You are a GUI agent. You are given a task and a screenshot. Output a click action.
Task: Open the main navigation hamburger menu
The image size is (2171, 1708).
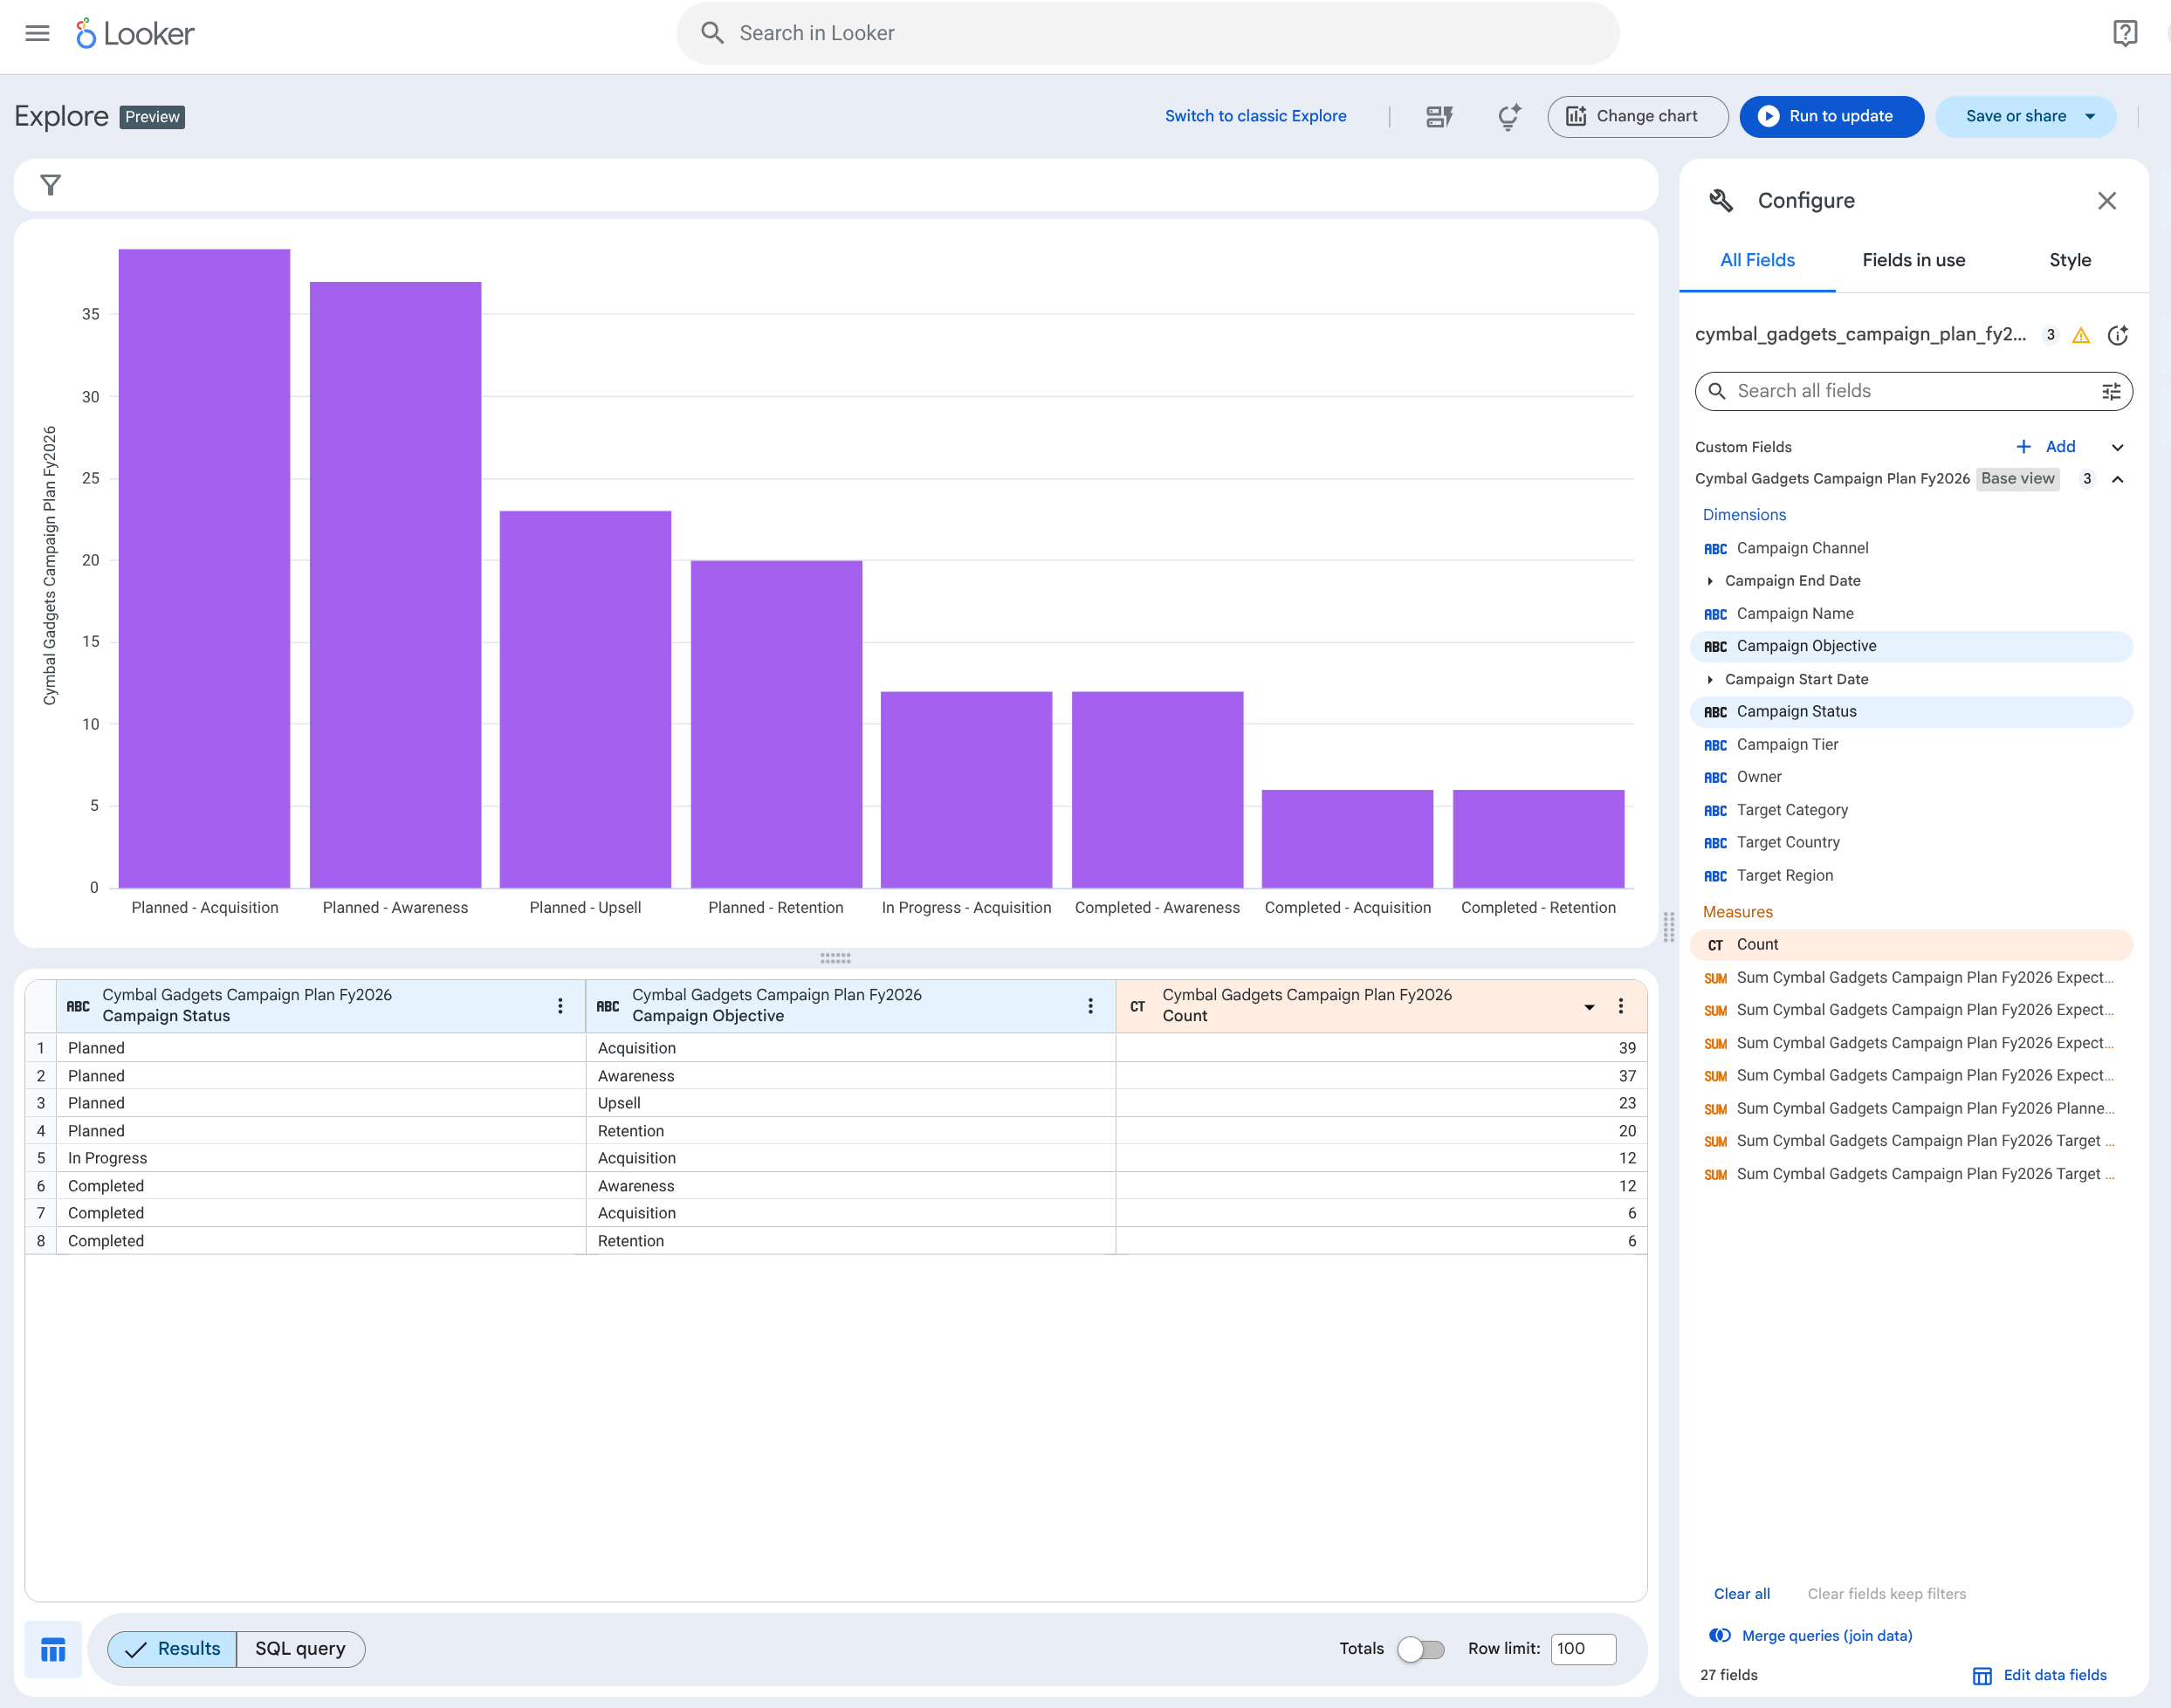(37, 33)
